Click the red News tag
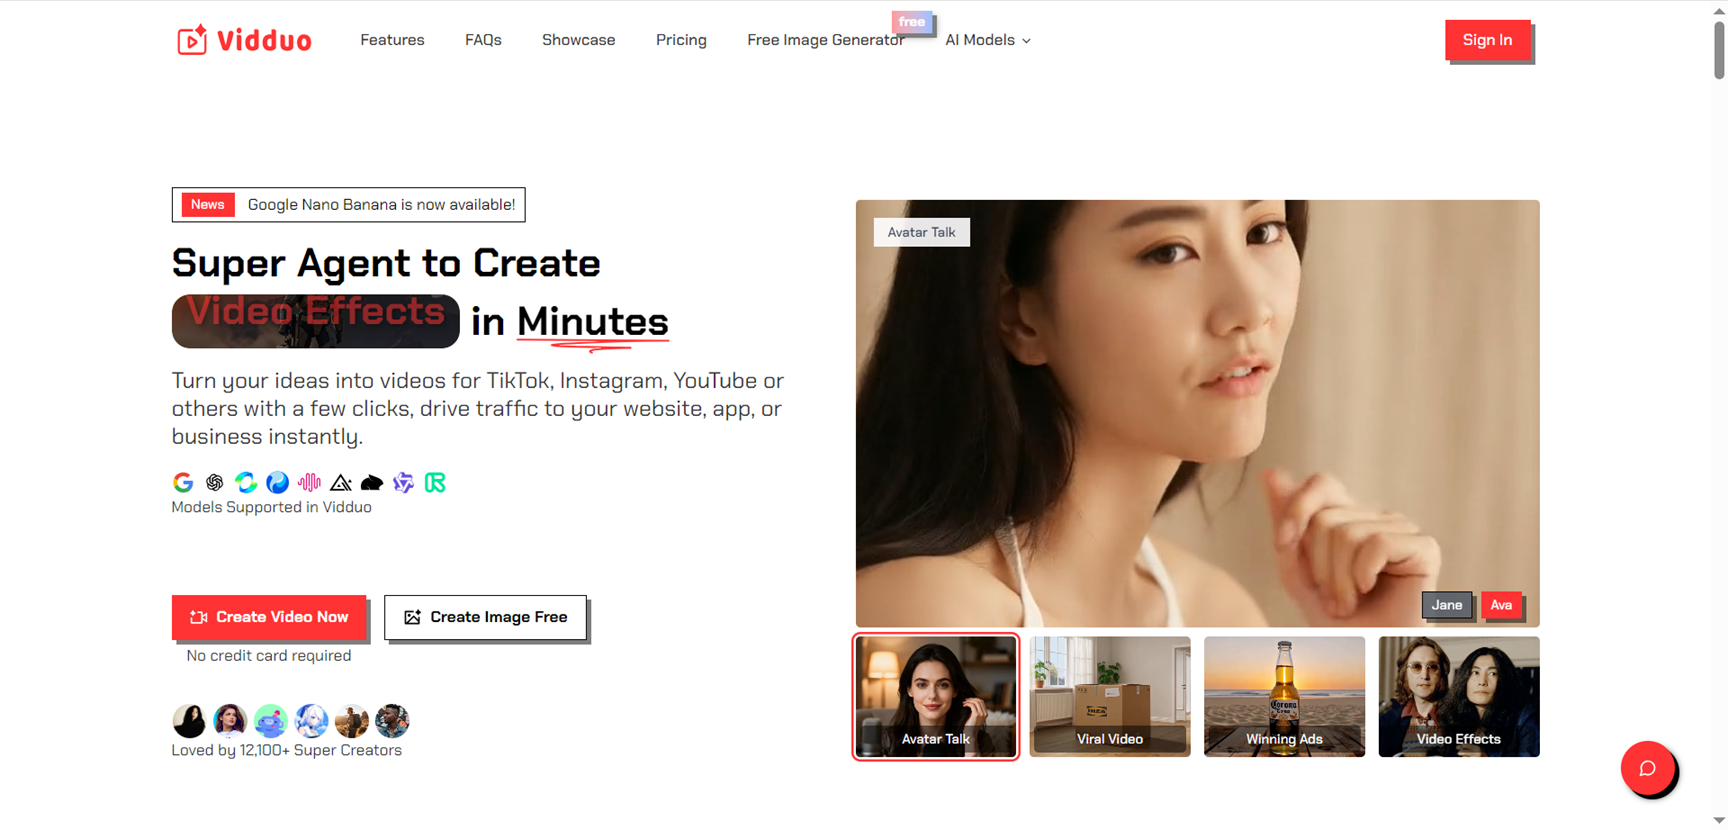Image resolution: width=1728 pixels, height=830 pixels. click(207, 205)
